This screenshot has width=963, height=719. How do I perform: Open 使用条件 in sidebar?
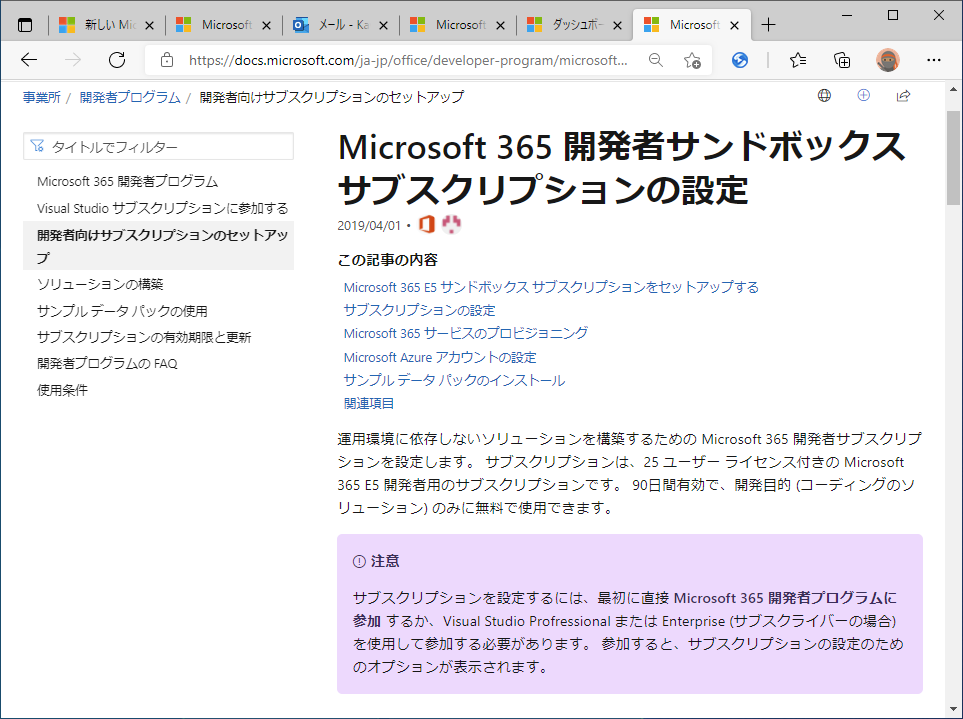point(62,390)
